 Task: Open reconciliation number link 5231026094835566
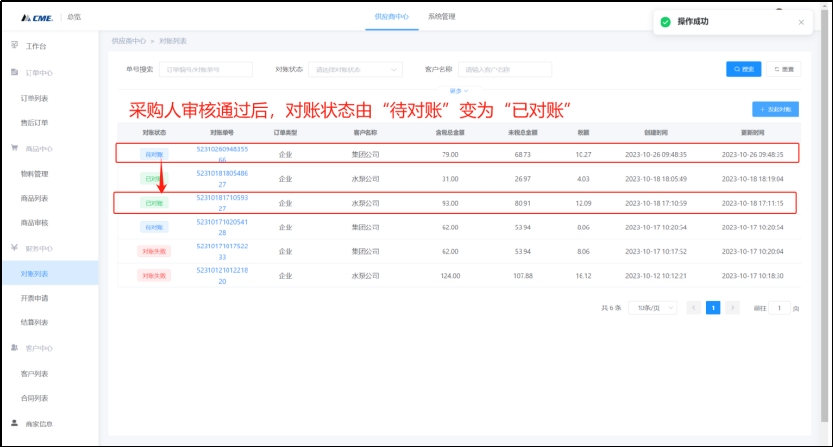(x=222, y=154)
